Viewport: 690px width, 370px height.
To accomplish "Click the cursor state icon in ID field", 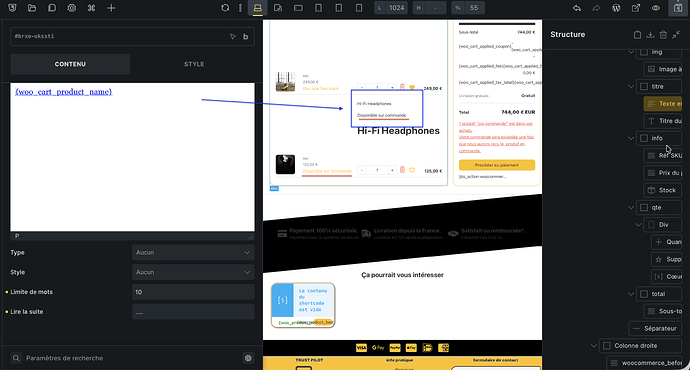I will 233,37.
